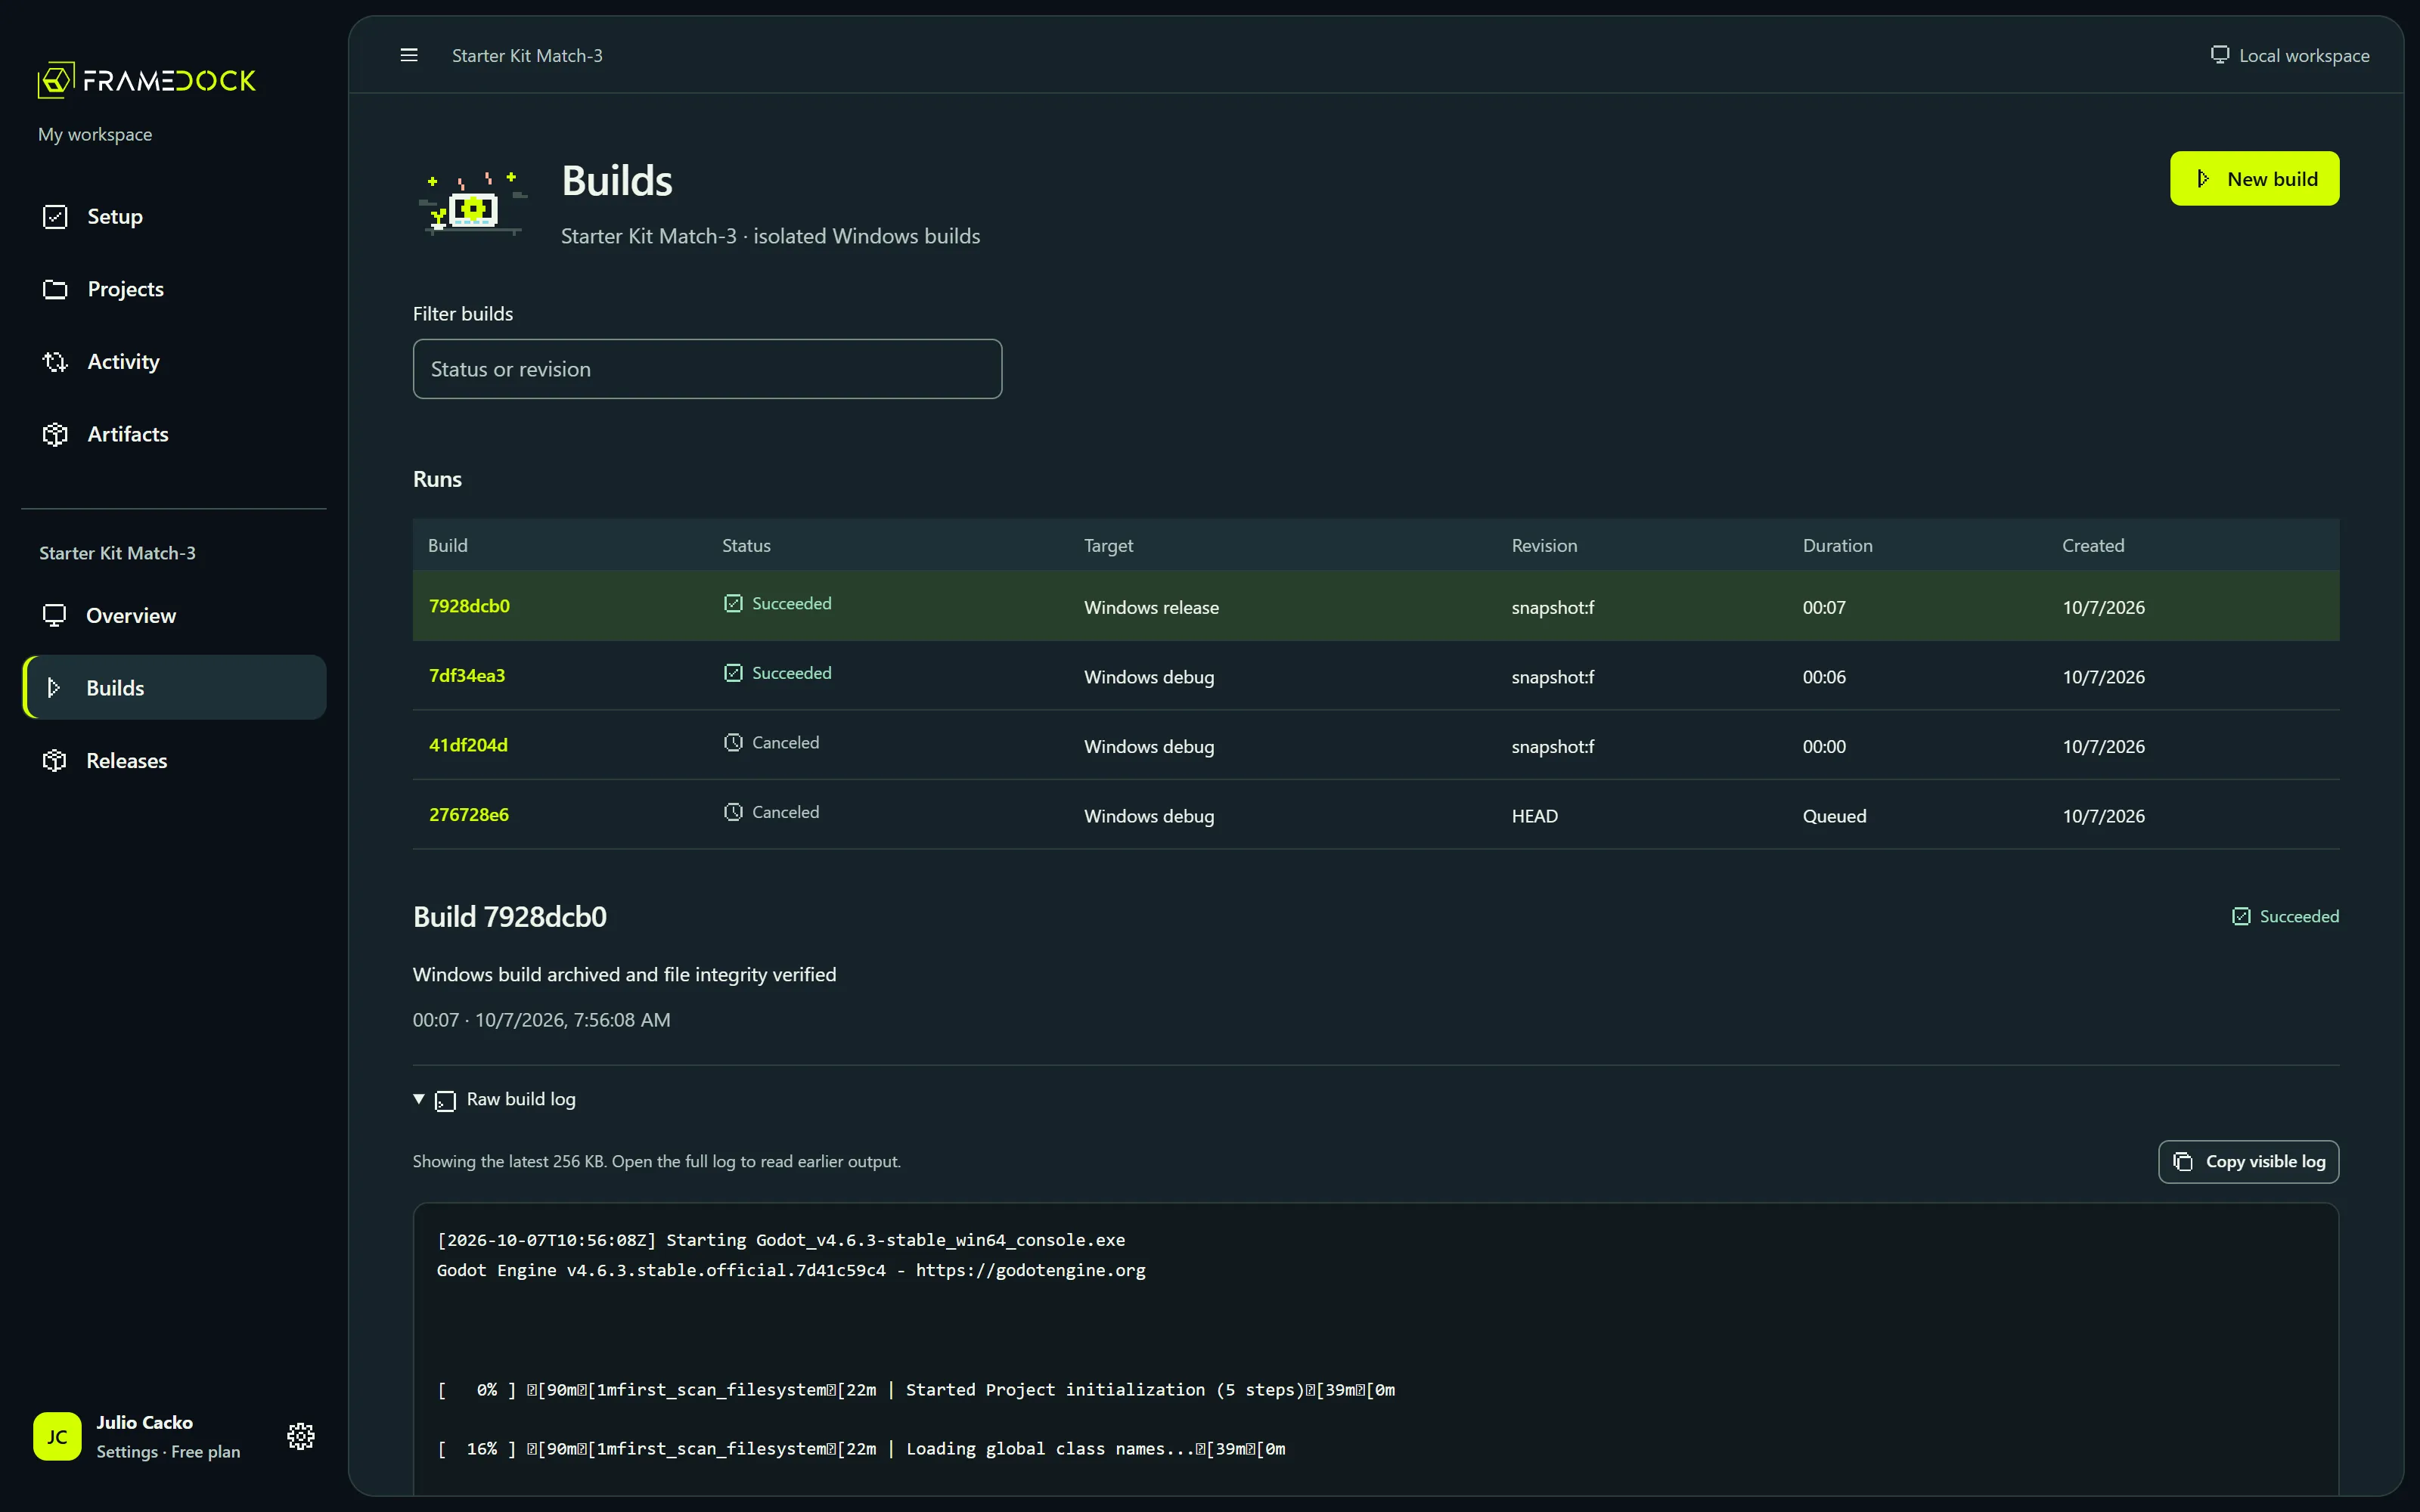
Task: Click Succeeded icon in 7df34ea3 row
Action: [733, 673]
